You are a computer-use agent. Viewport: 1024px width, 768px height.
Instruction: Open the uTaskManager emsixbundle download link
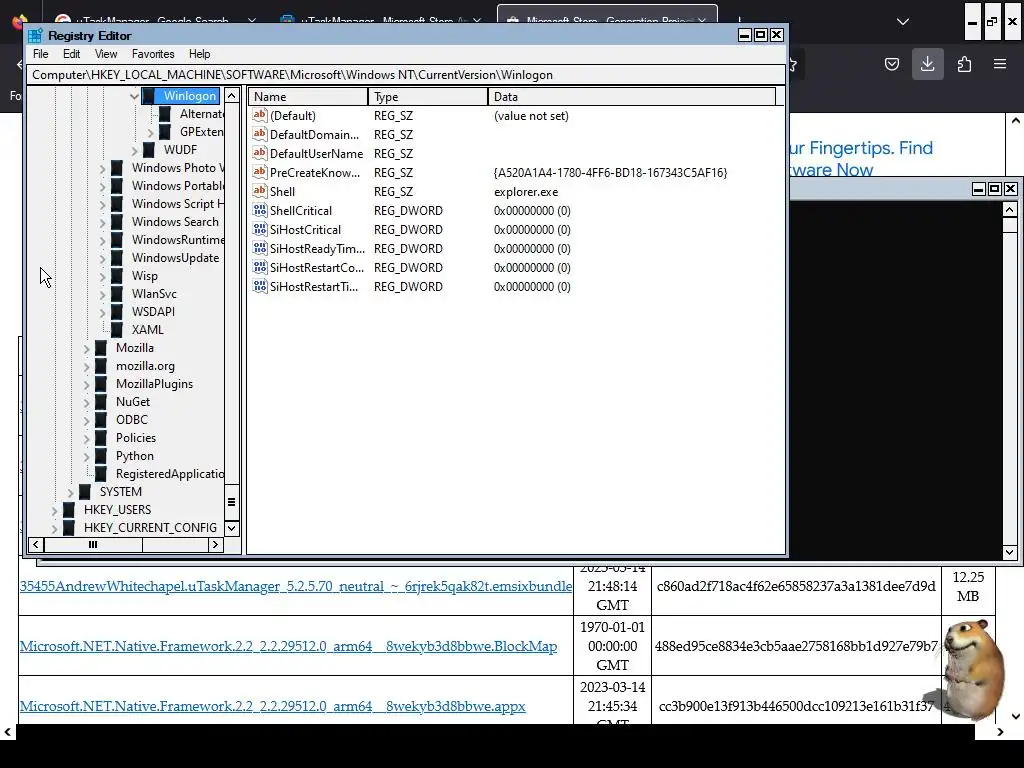click(x=296, y=586)
